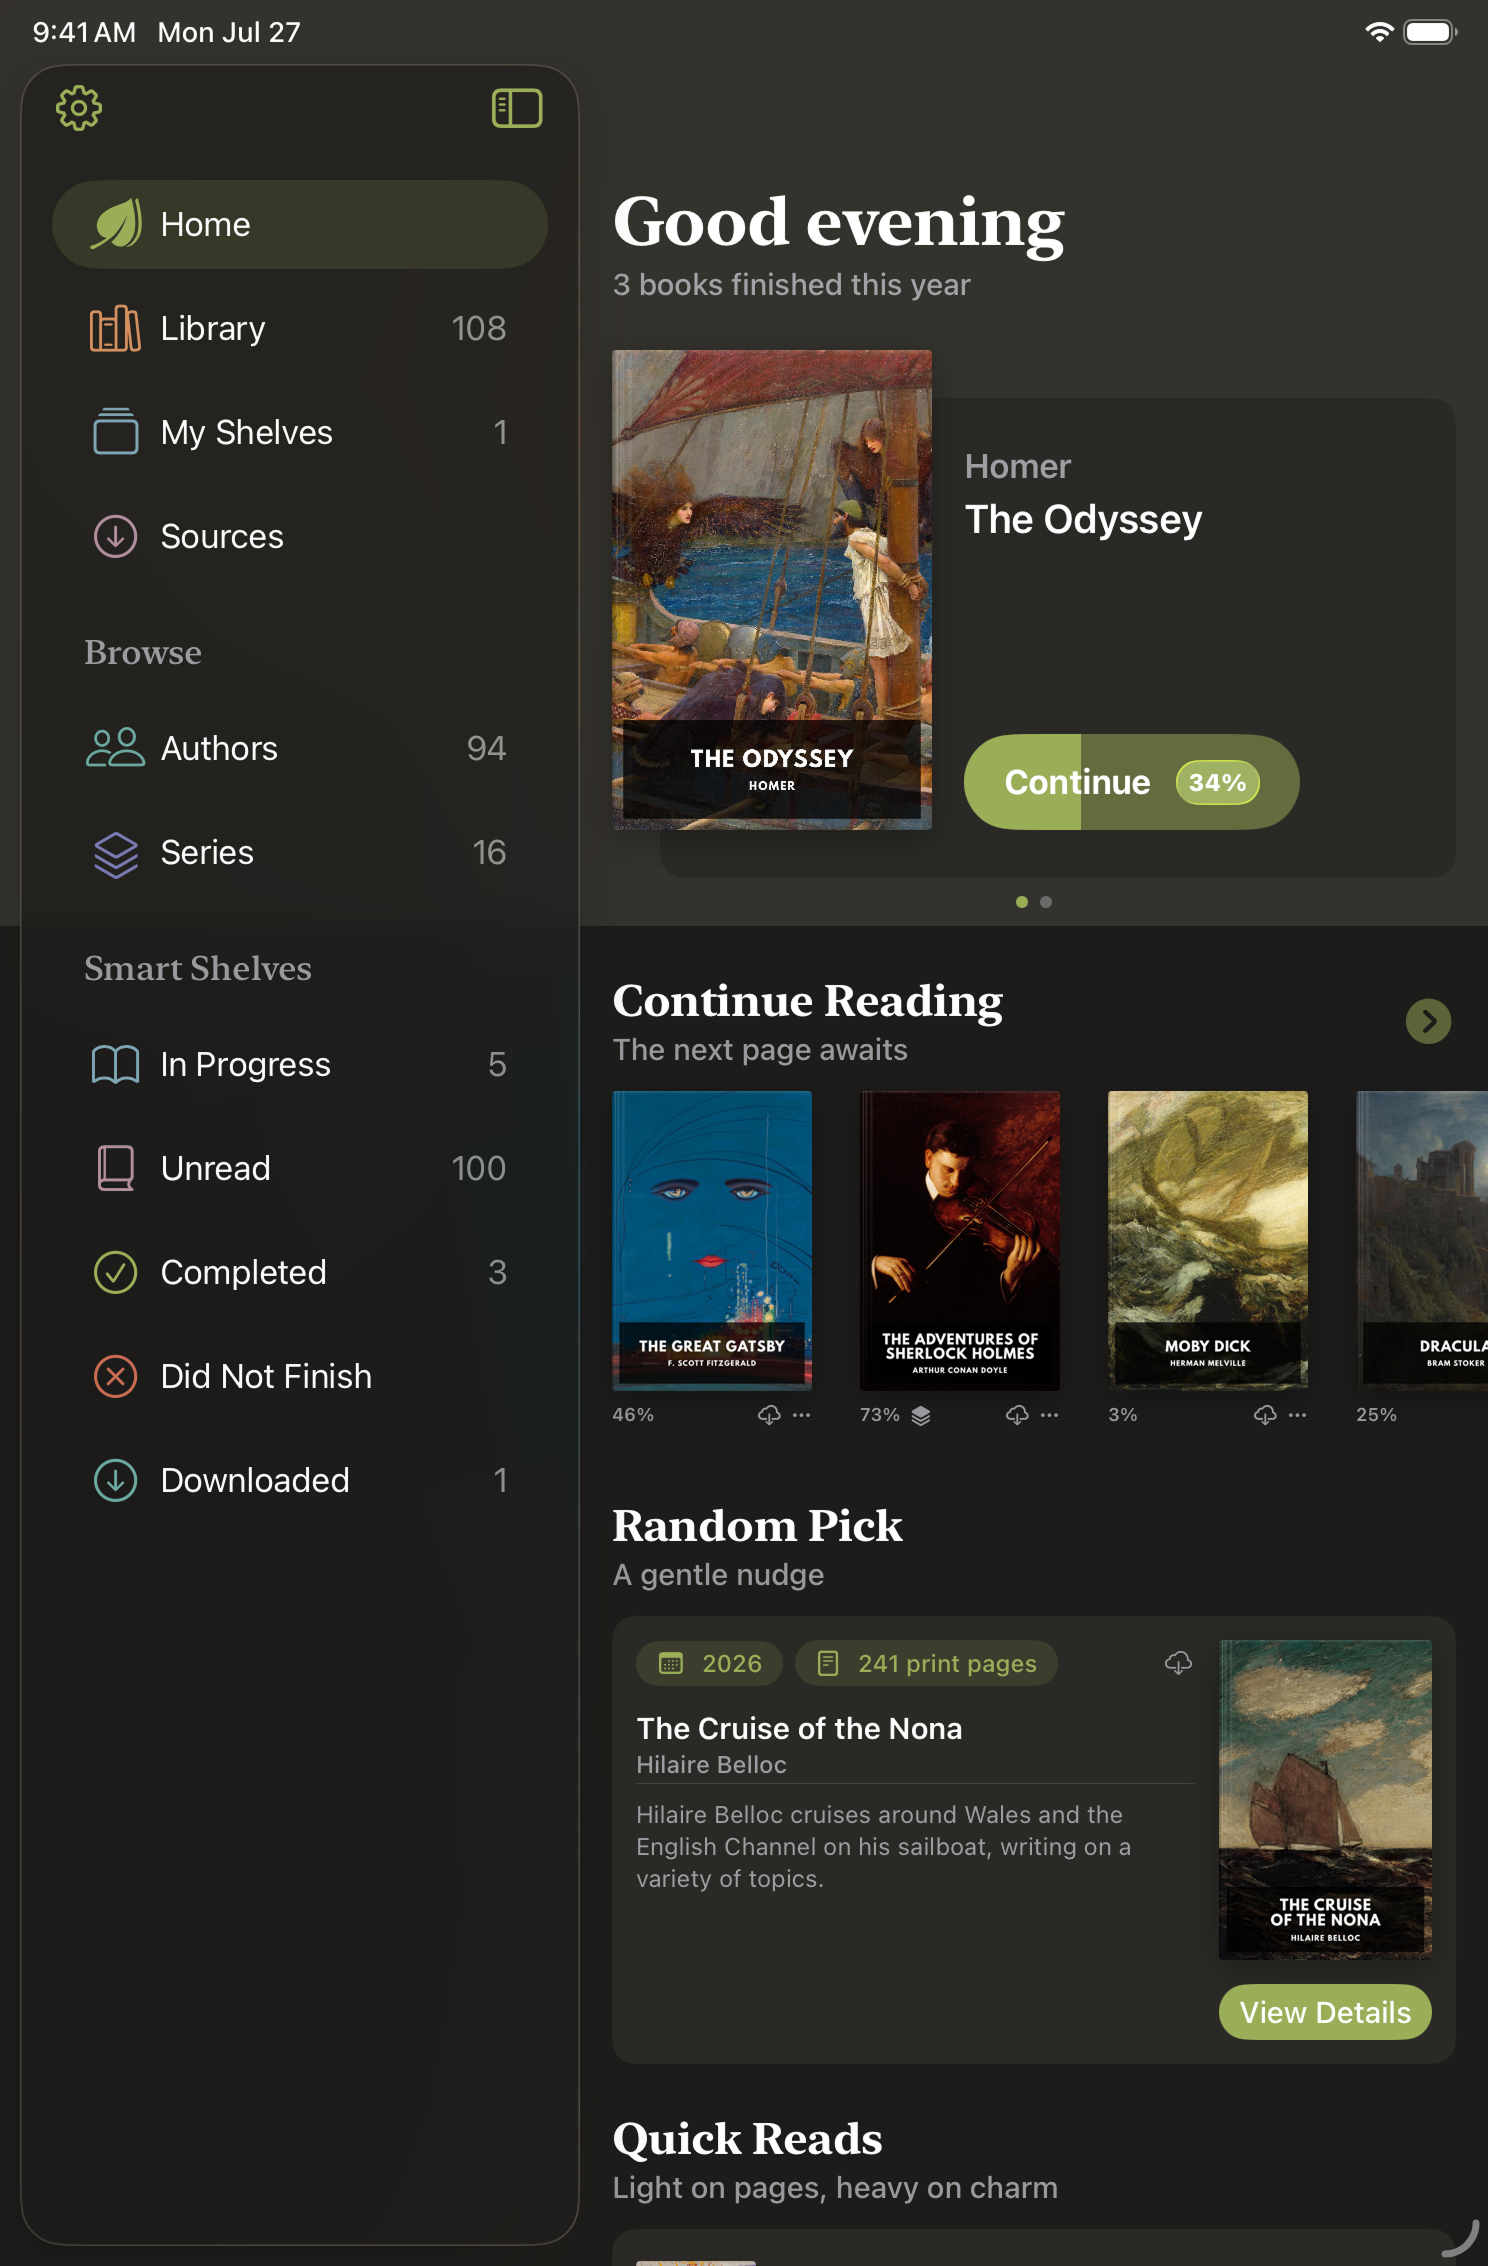The height and width of the screenshot is (2266, 1488).
Task: Open the Moby Dick cover
Action: coord(1208,1240)
